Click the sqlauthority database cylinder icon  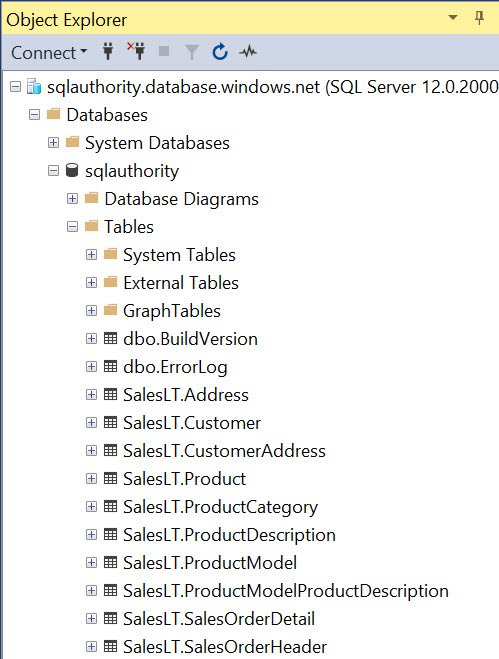coord(72,170)
